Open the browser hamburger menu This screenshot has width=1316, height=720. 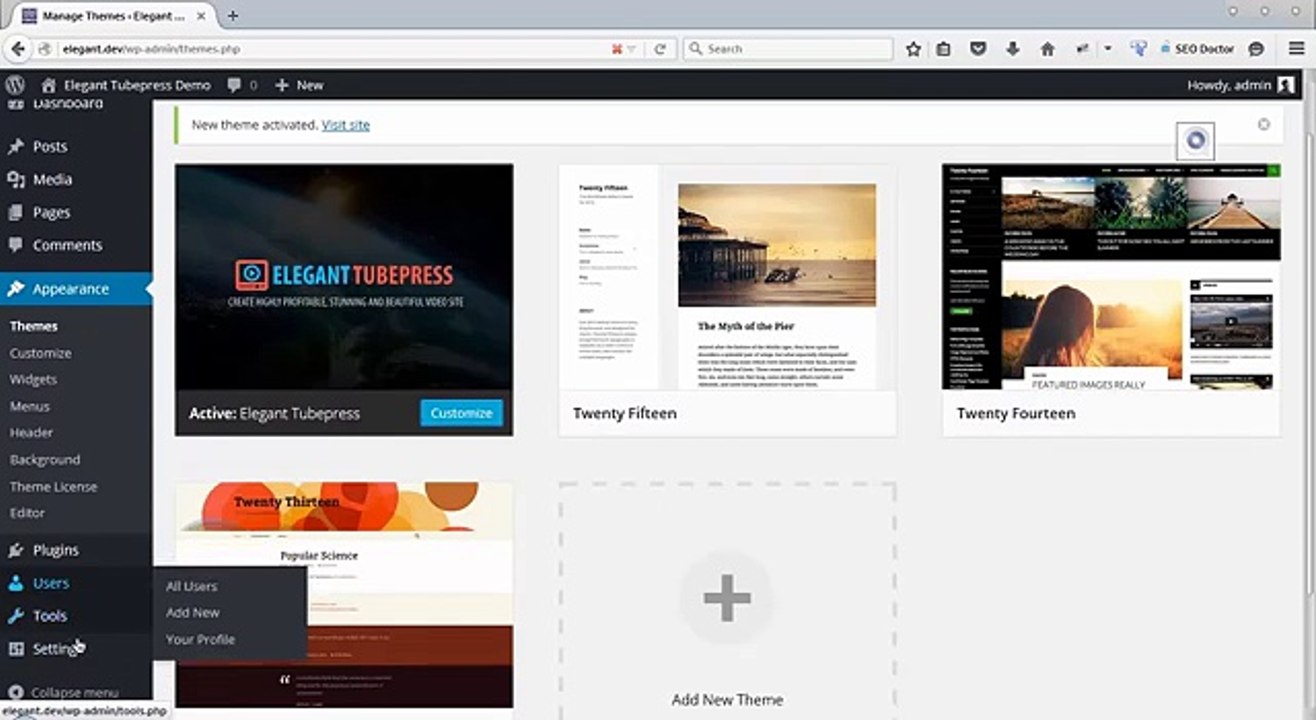1295,49
